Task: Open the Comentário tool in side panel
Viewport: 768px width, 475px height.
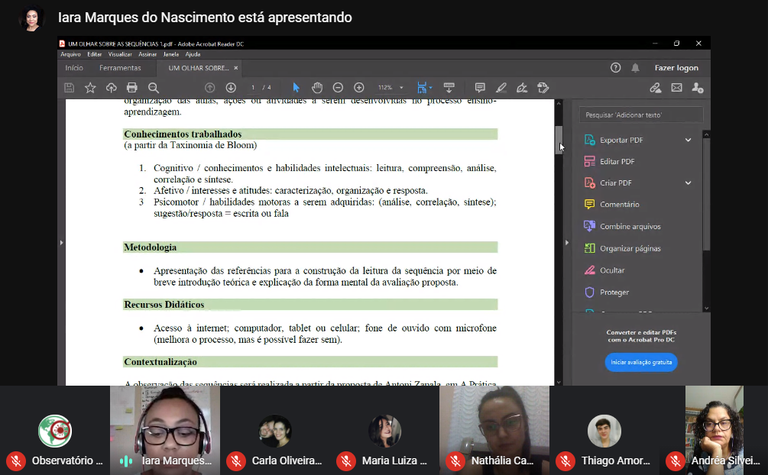Action: click(x=620, y=204)
